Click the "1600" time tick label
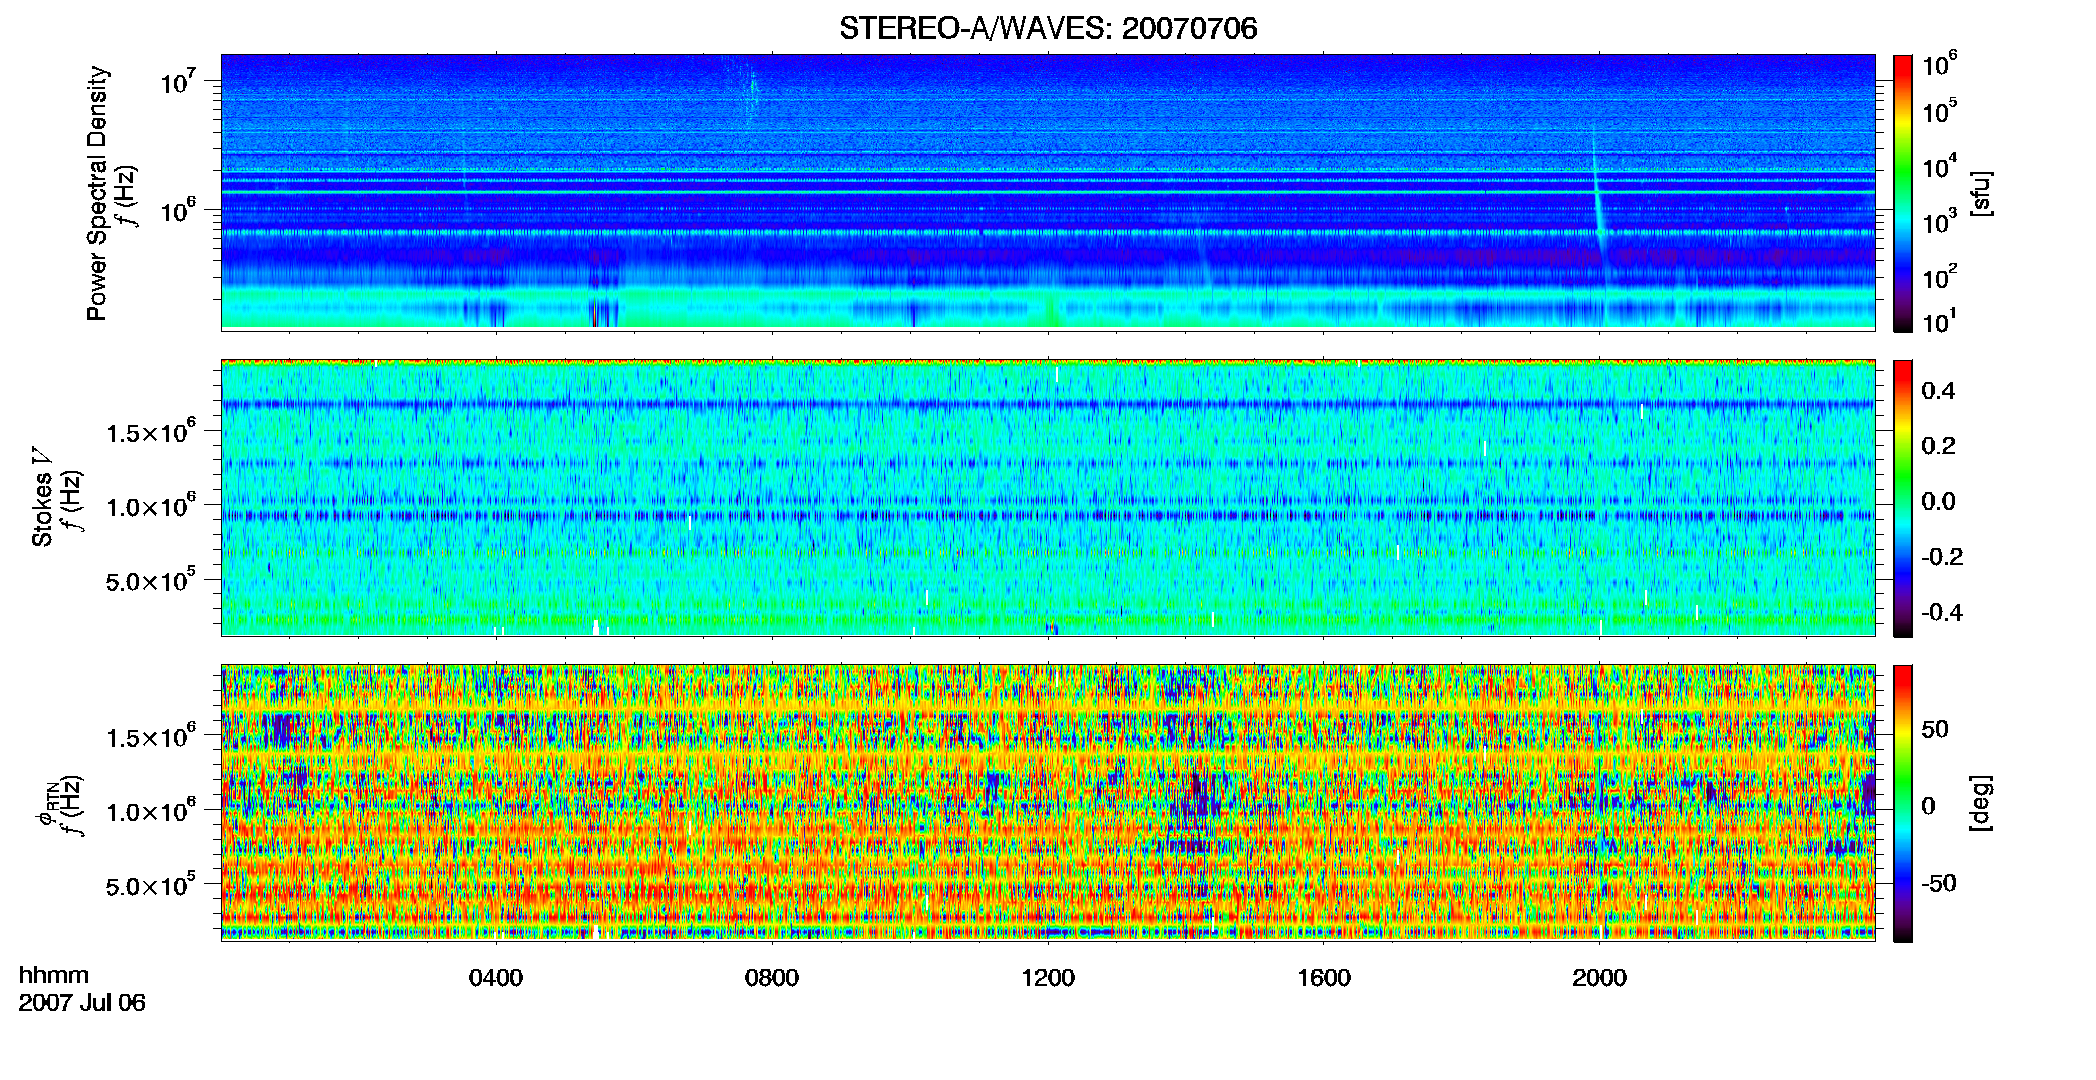Screen dimensions: 2096x1080 1324,978
